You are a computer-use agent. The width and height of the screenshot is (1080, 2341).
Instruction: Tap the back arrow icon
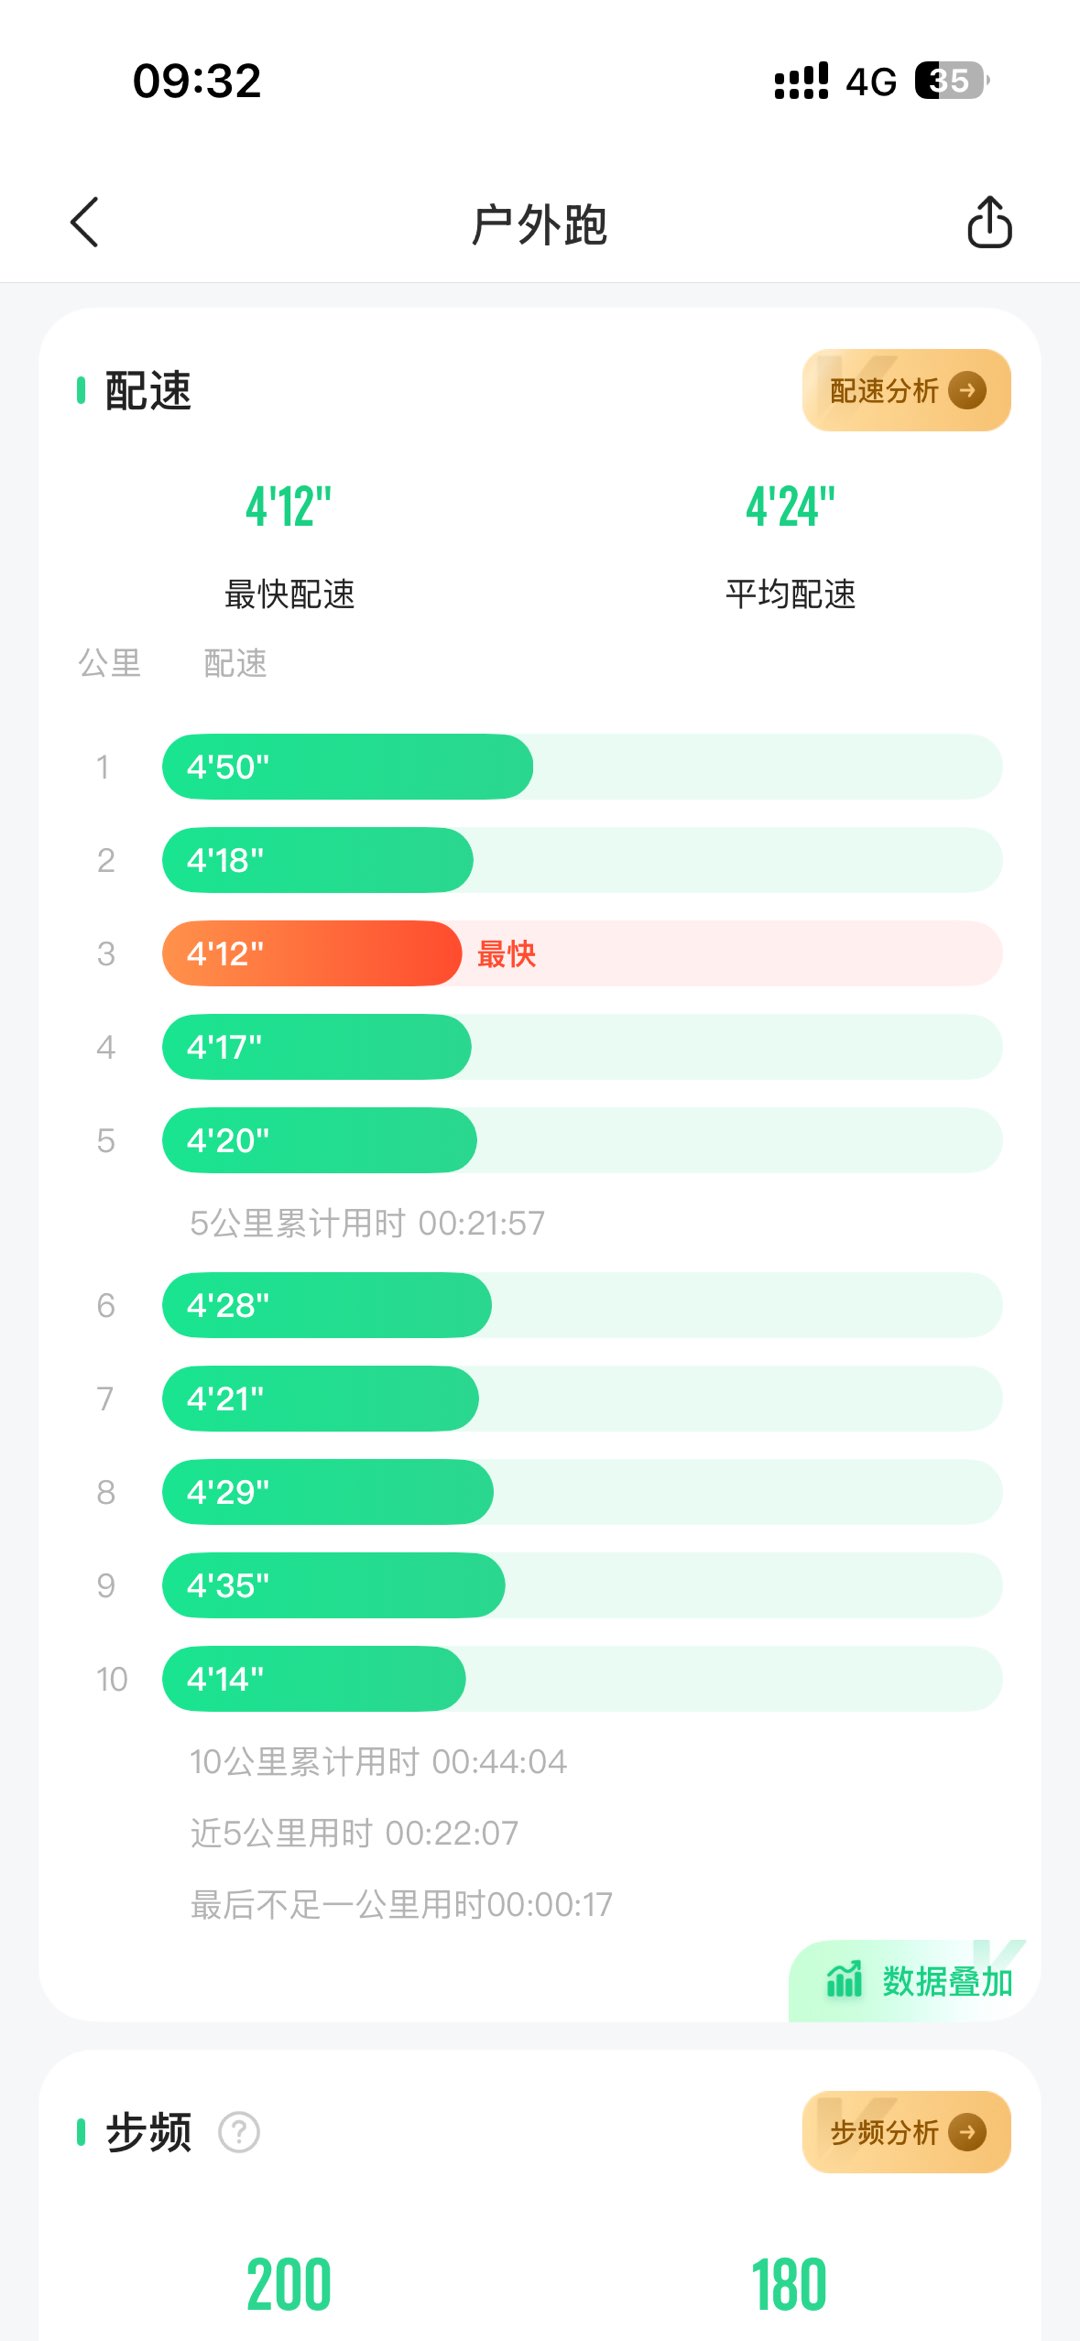click(x=85, y=222)
